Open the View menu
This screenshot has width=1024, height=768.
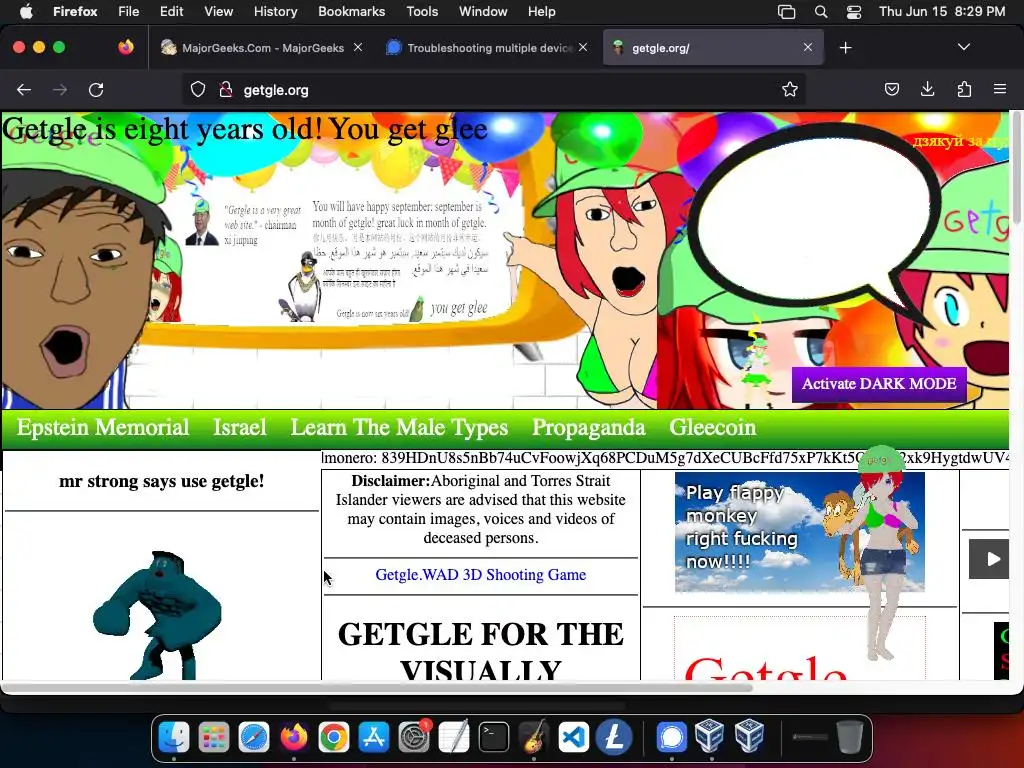click(x=218, y=11)
